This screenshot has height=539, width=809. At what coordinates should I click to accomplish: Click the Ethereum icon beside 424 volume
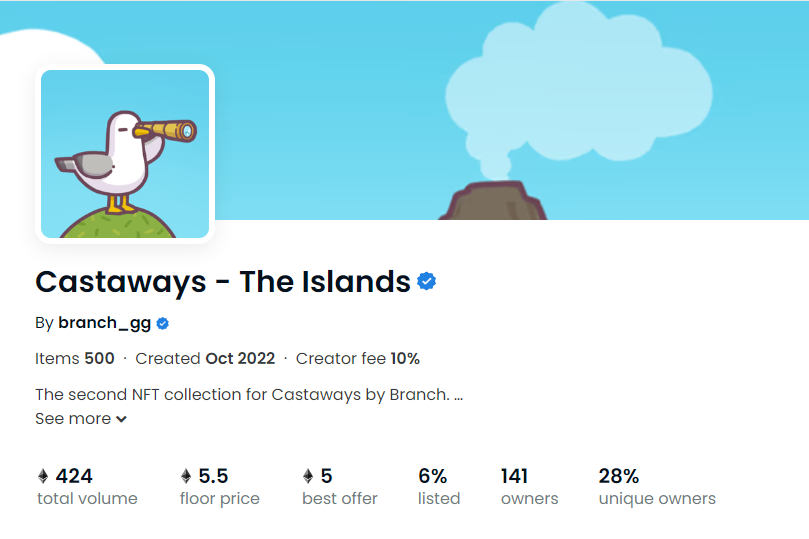pos(43,476)
